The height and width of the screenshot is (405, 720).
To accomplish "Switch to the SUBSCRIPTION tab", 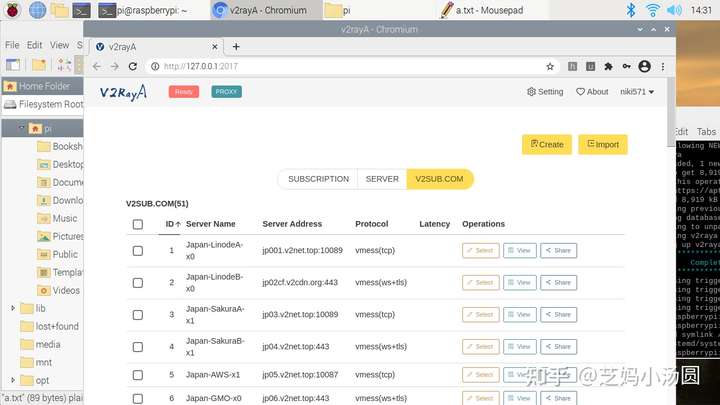I will [x=318, y=179].
